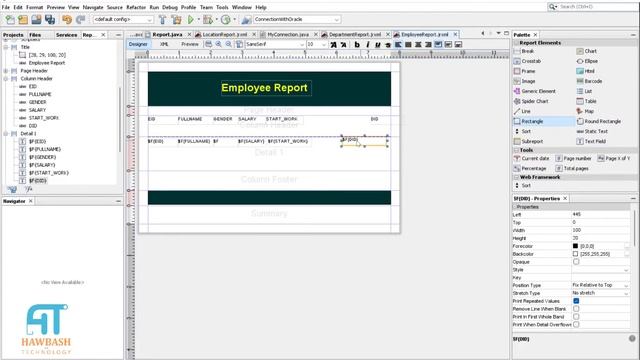Open the default config dropdown
This screenshot has height=360, width=640.
(x=123, y=19)
